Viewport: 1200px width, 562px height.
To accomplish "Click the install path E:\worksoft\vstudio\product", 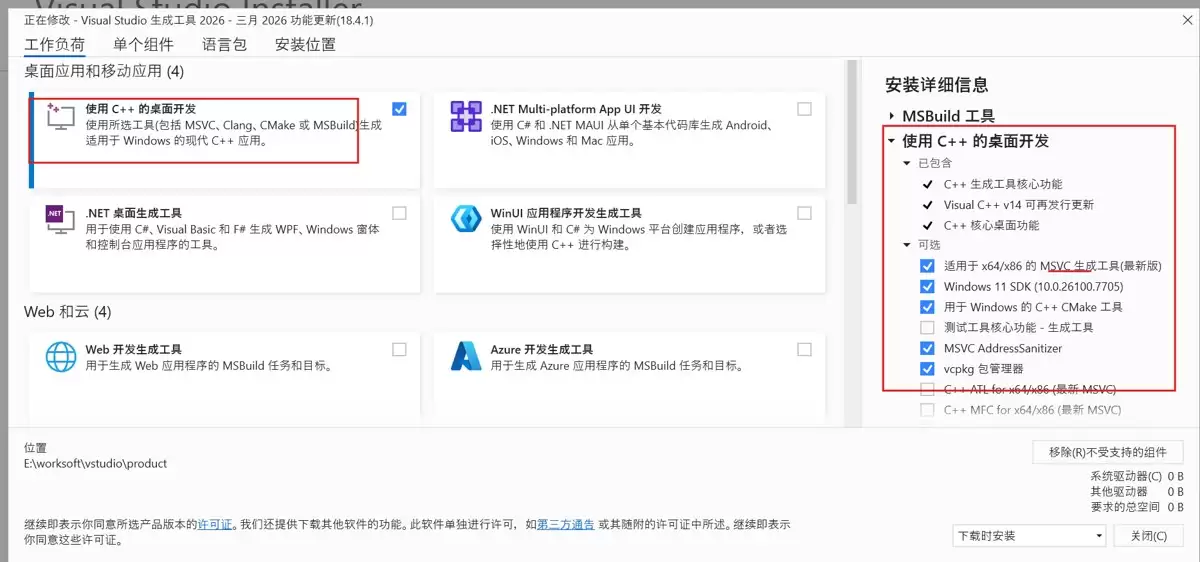I will pos(96,463).
